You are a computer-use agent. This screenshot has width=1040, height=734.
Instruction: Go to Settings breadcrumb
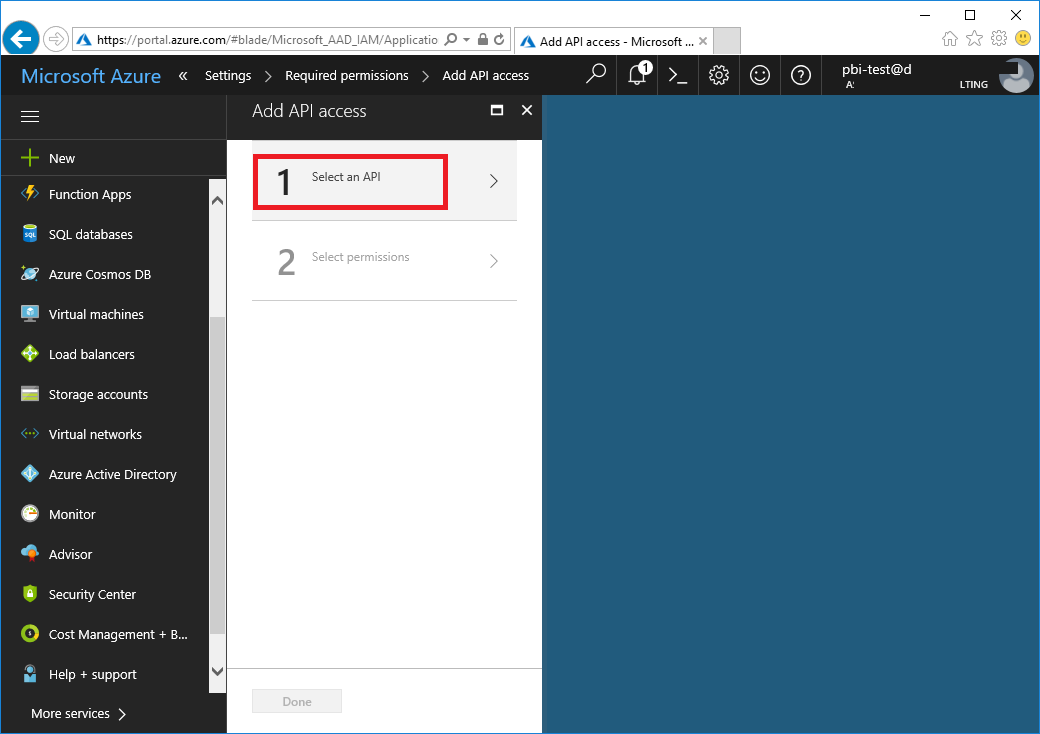(x=228, y=76)
